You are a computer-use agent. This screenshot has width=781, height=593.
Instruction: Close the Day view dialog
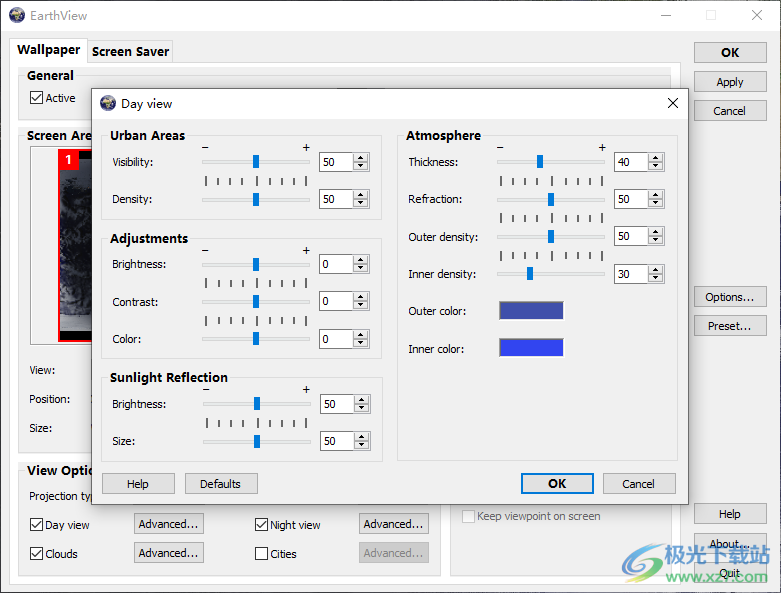(x=672, y=103)
